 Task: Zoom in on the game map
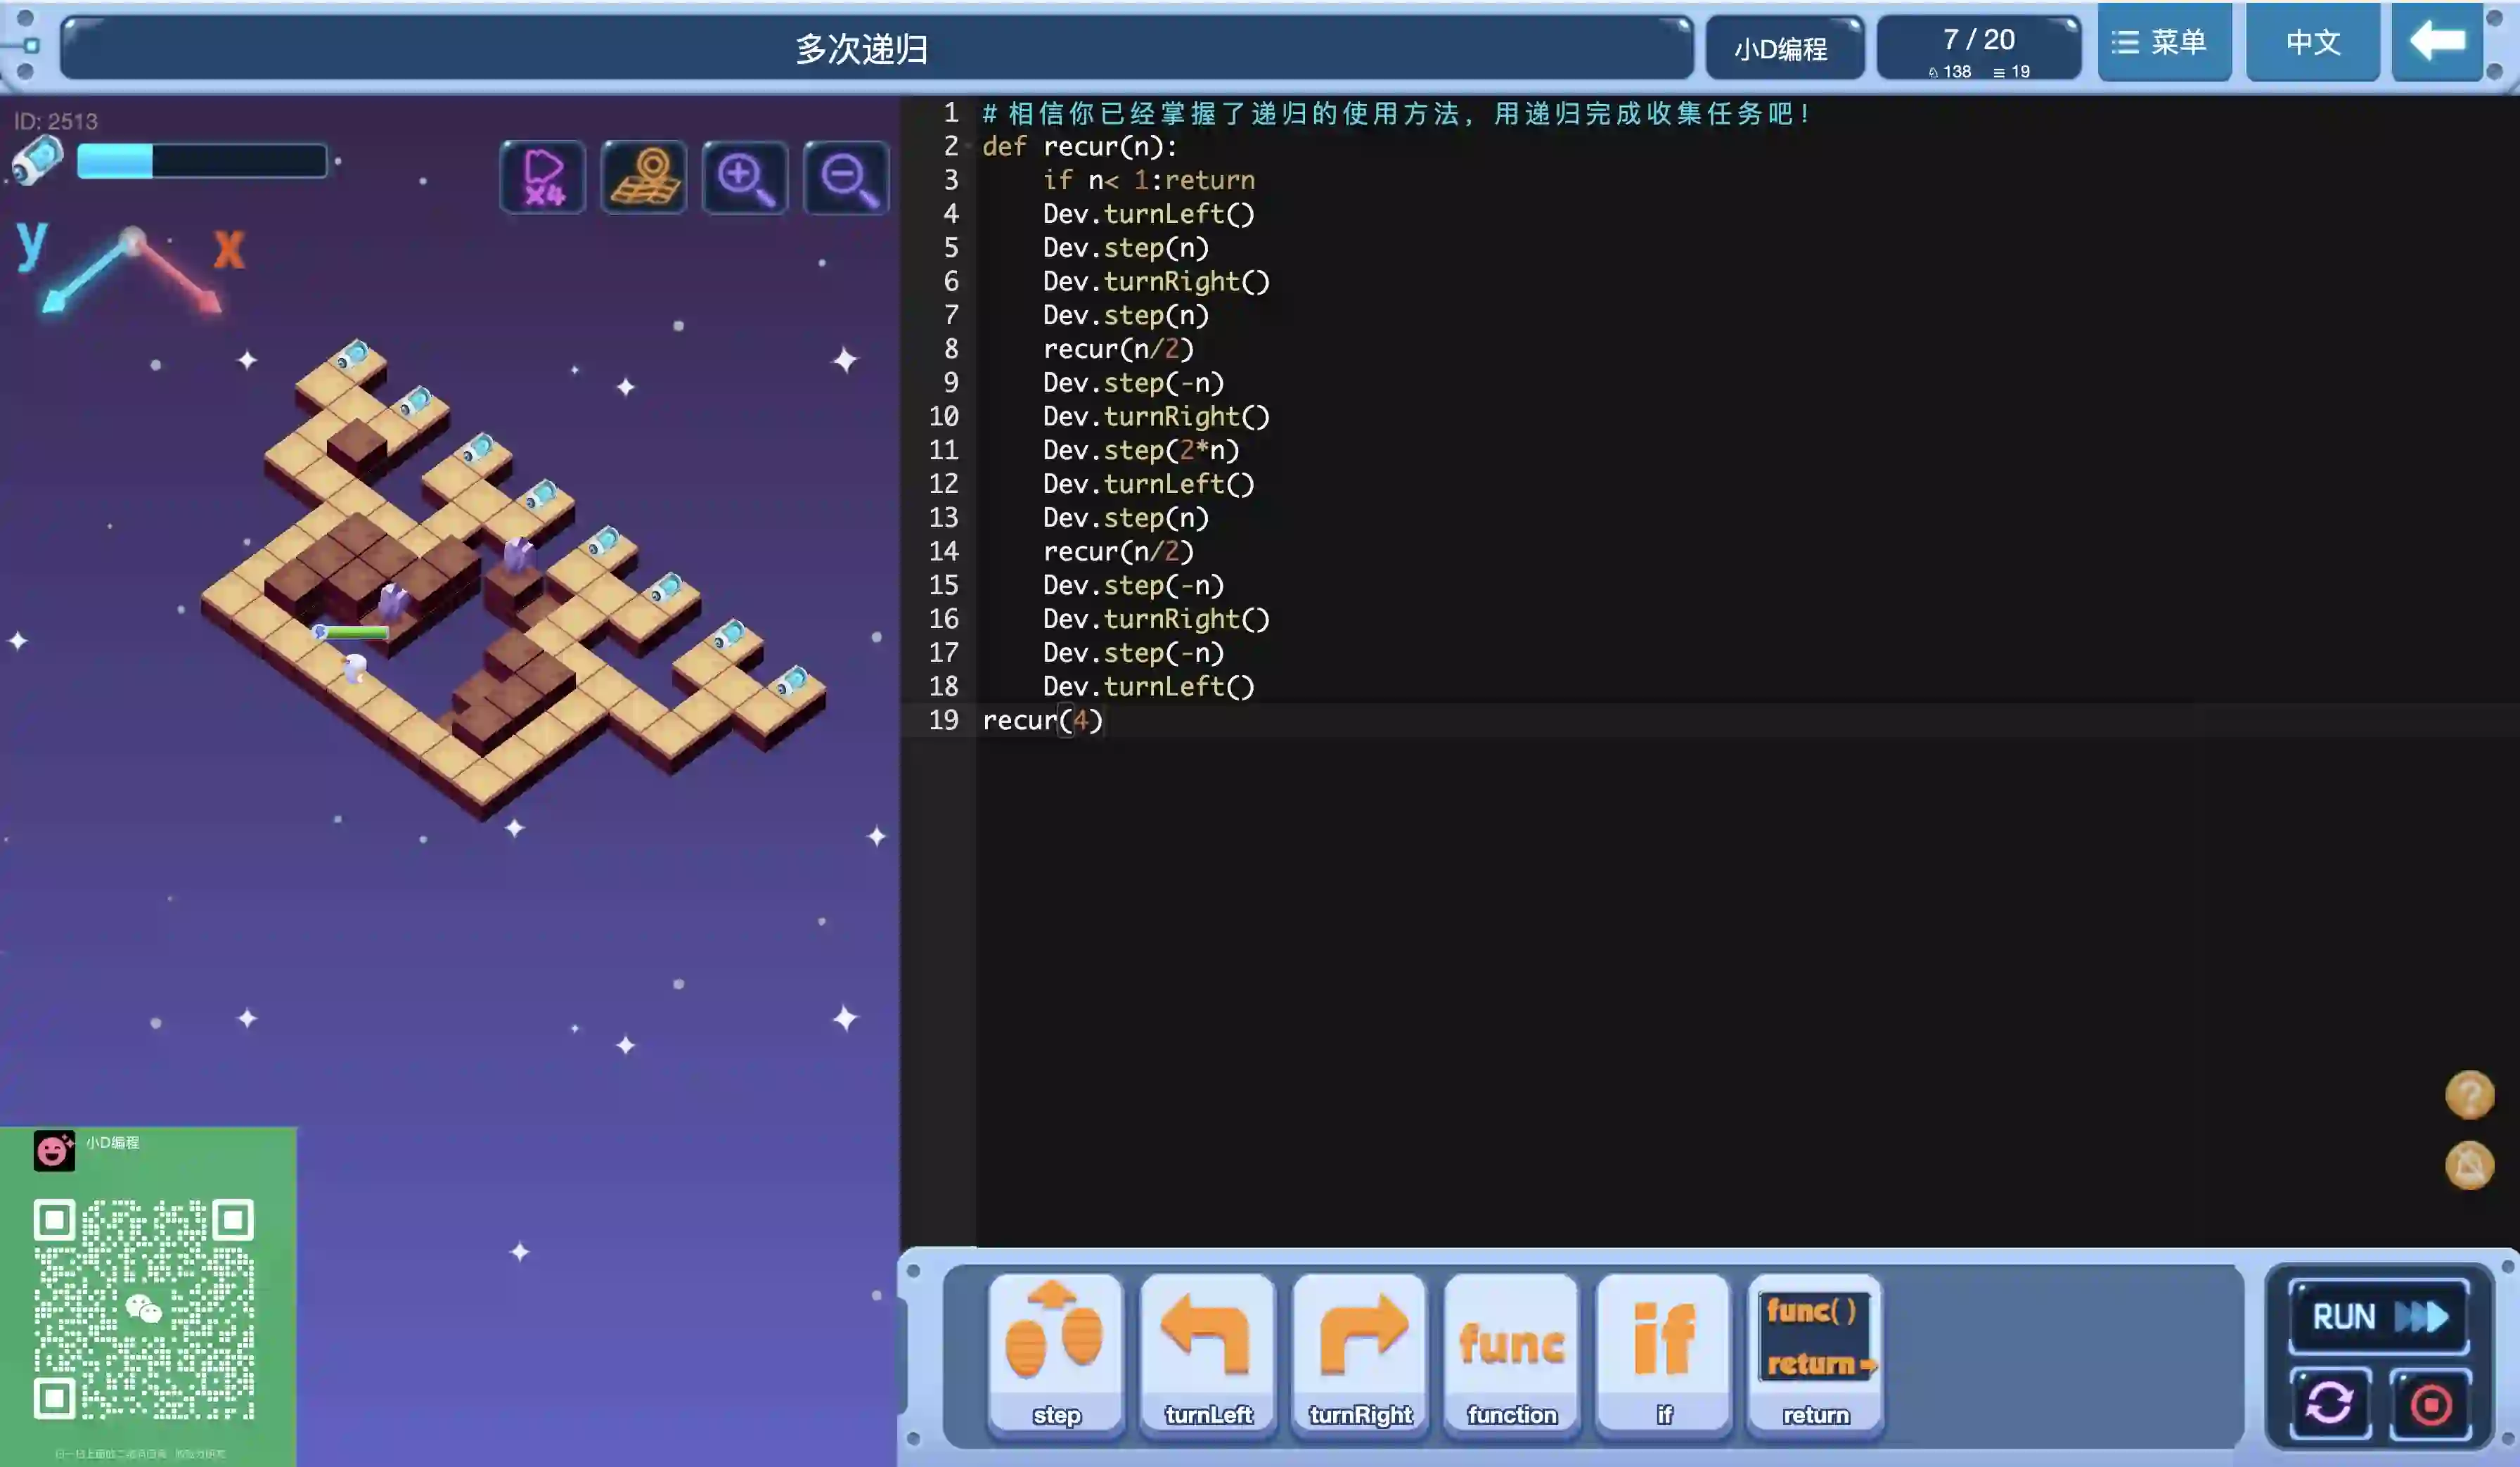tap(745, 177)
